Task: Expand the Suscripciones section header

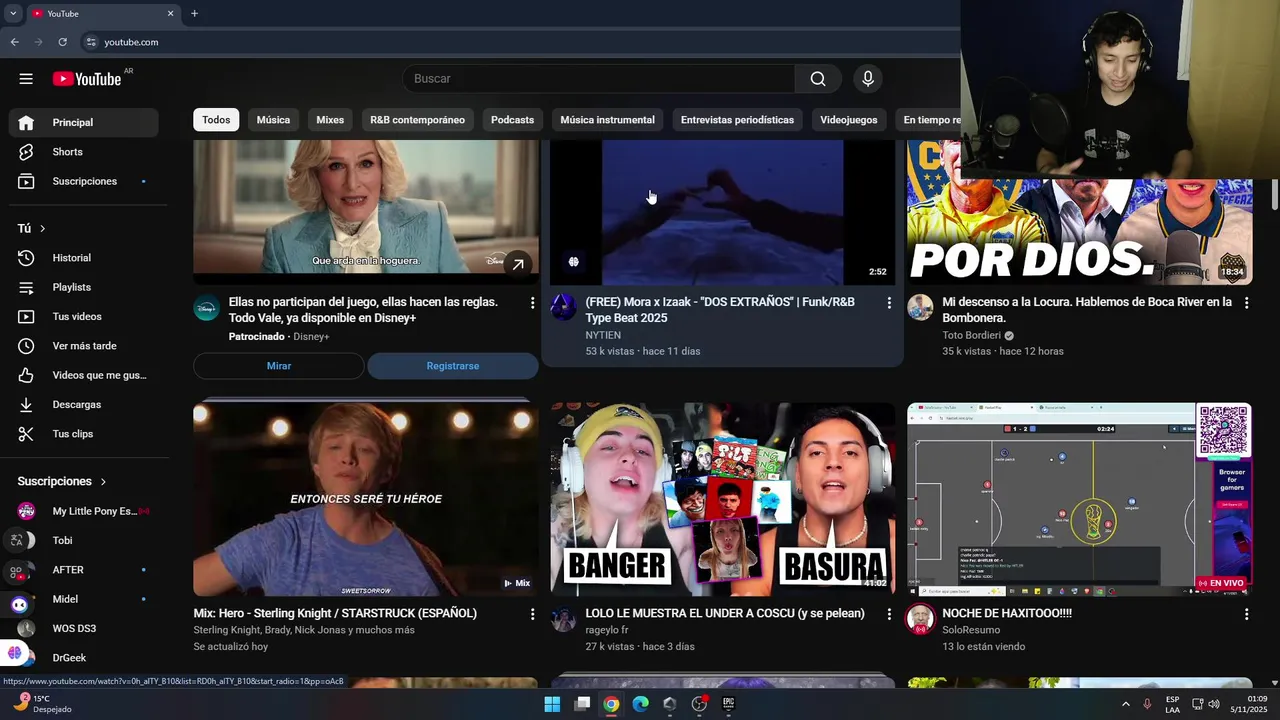Action: 62,481
